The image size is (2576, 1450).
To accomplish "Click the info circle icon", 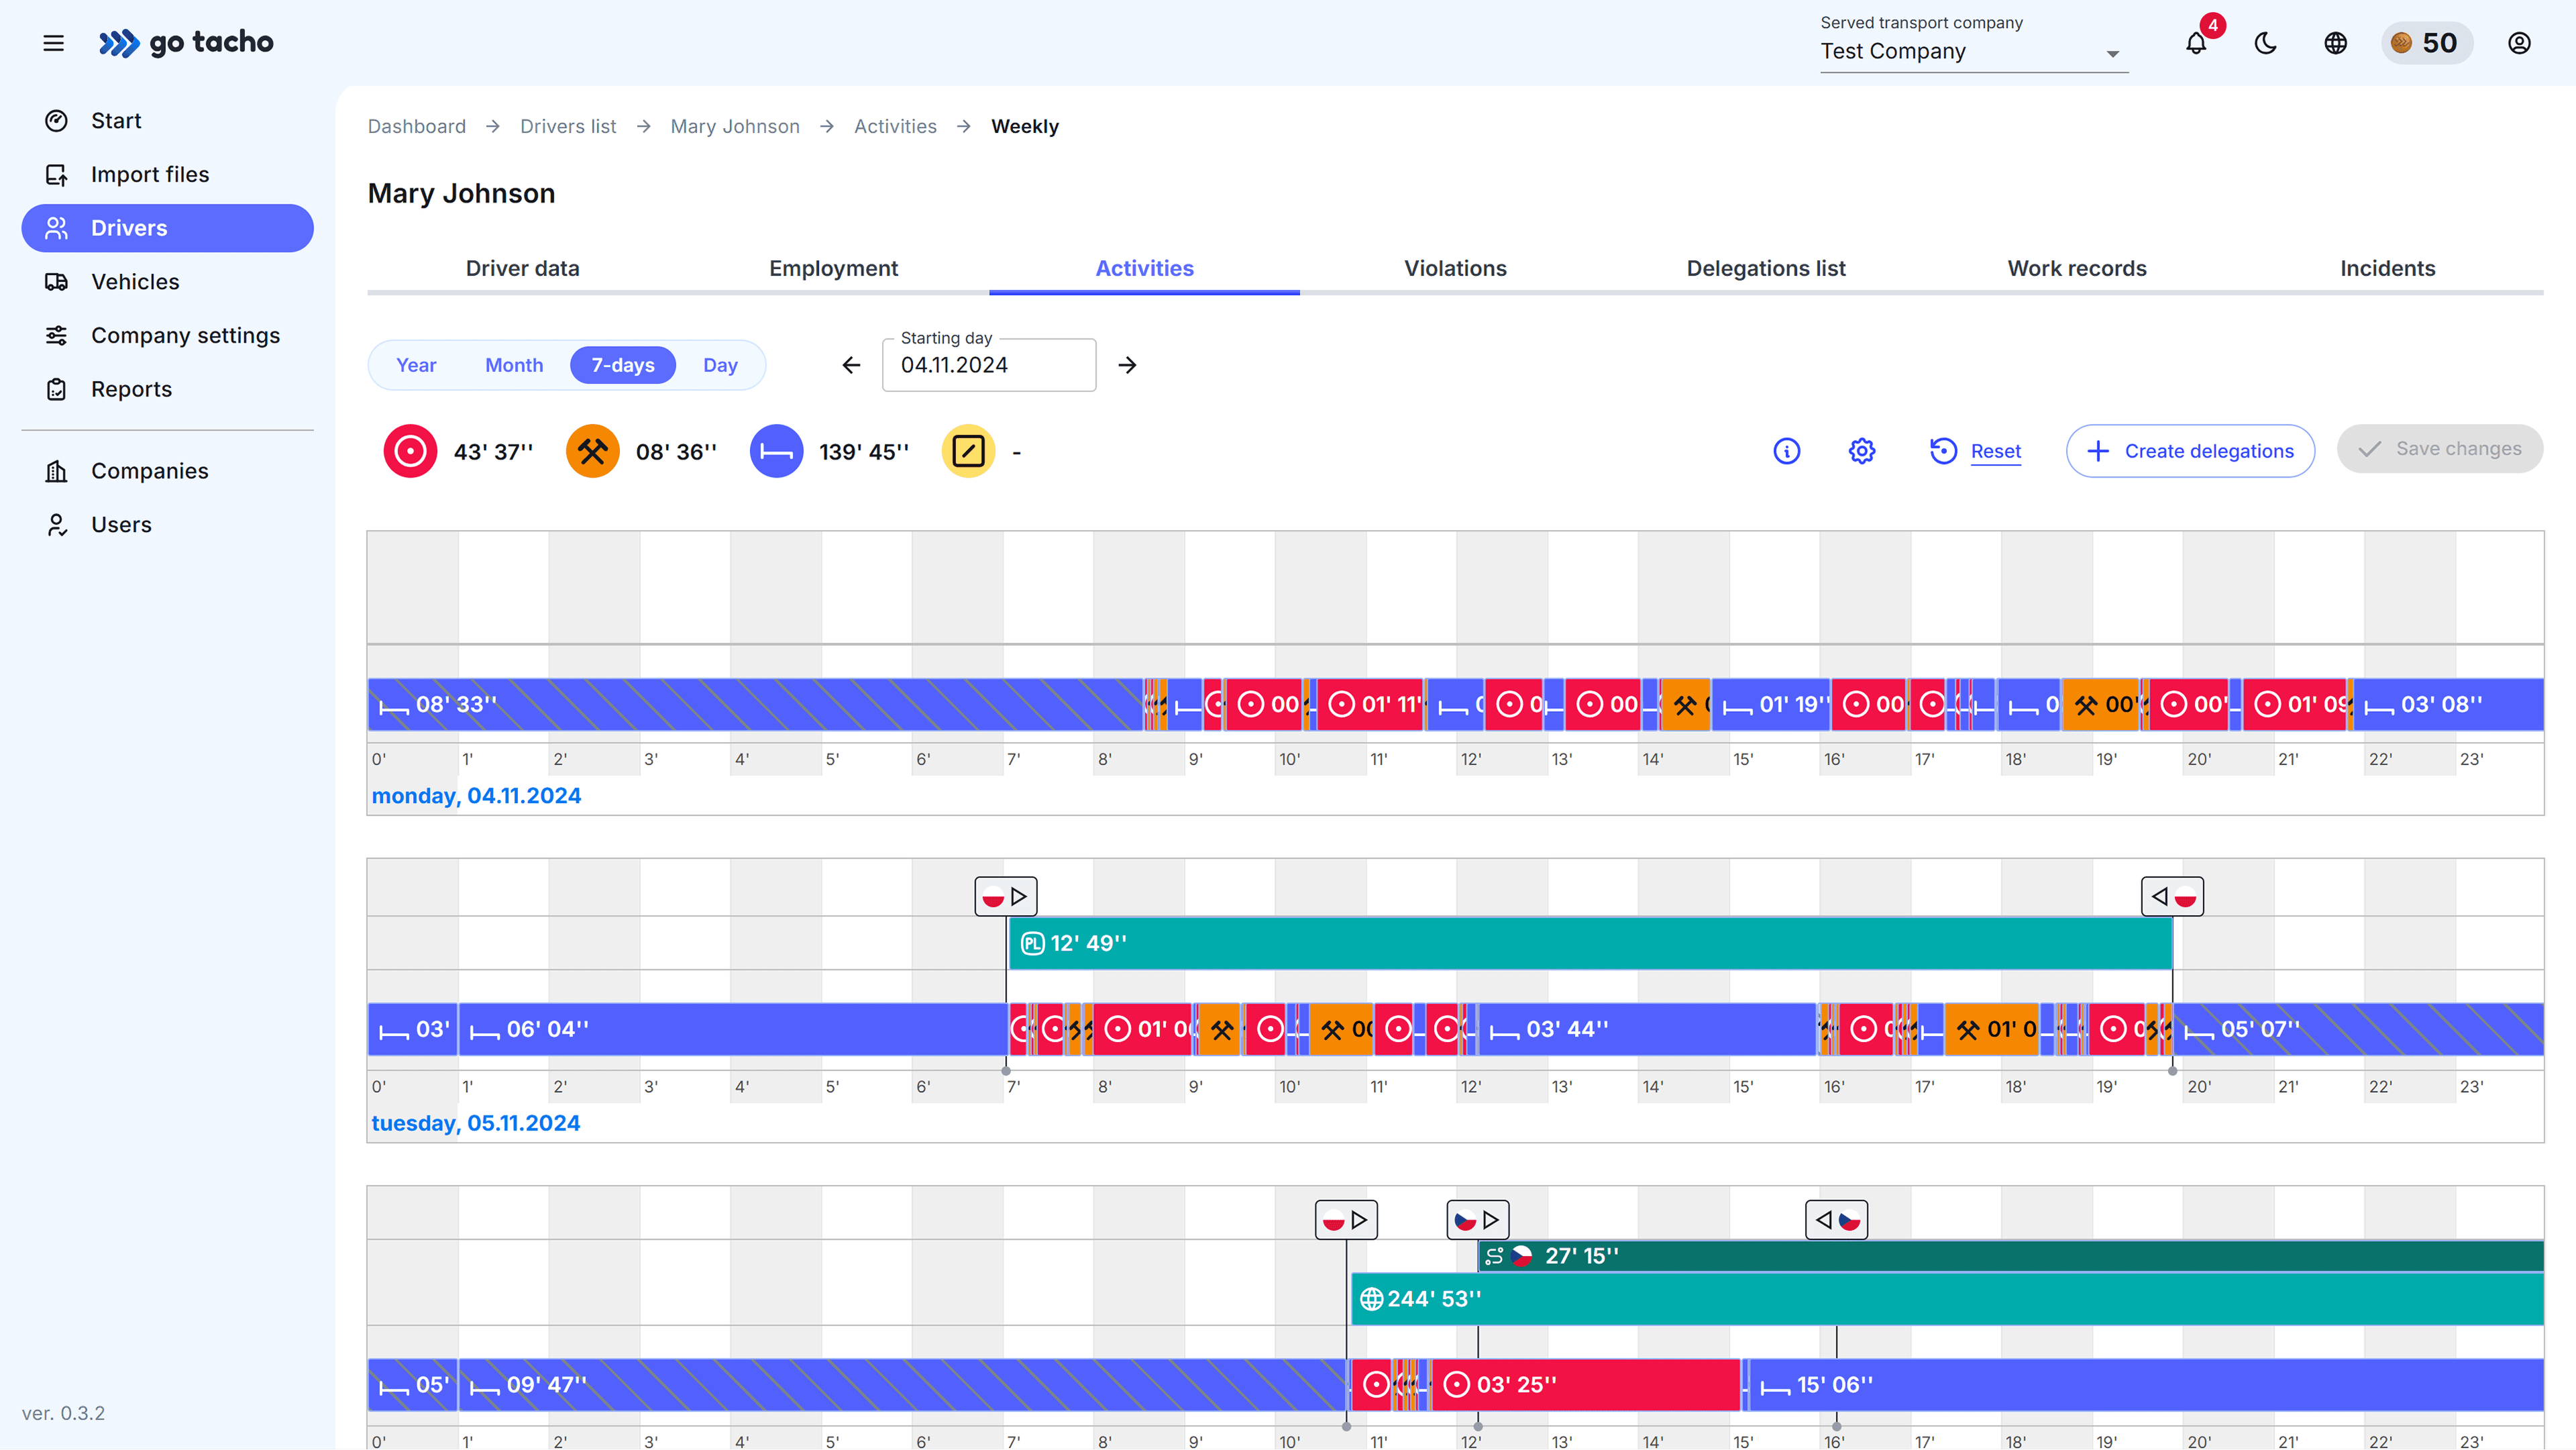I will pos(1786,451).
